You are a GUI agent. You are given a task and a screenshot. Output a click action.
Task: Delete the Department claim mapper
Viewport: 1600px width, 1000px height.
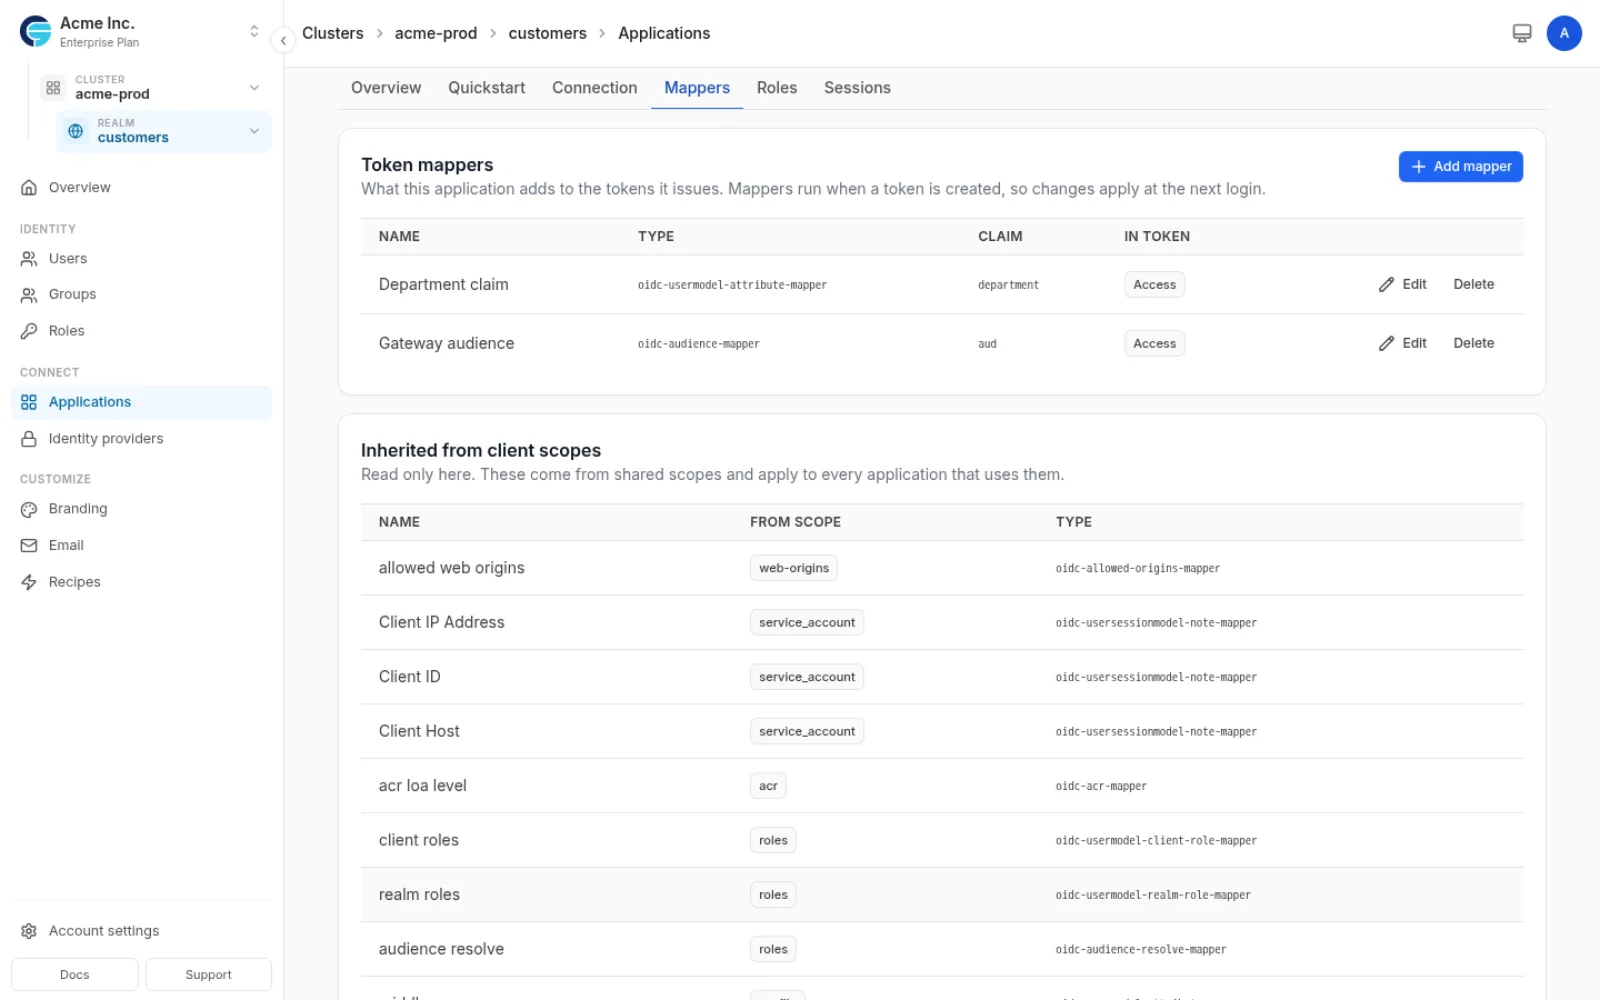coord(1474,285)
